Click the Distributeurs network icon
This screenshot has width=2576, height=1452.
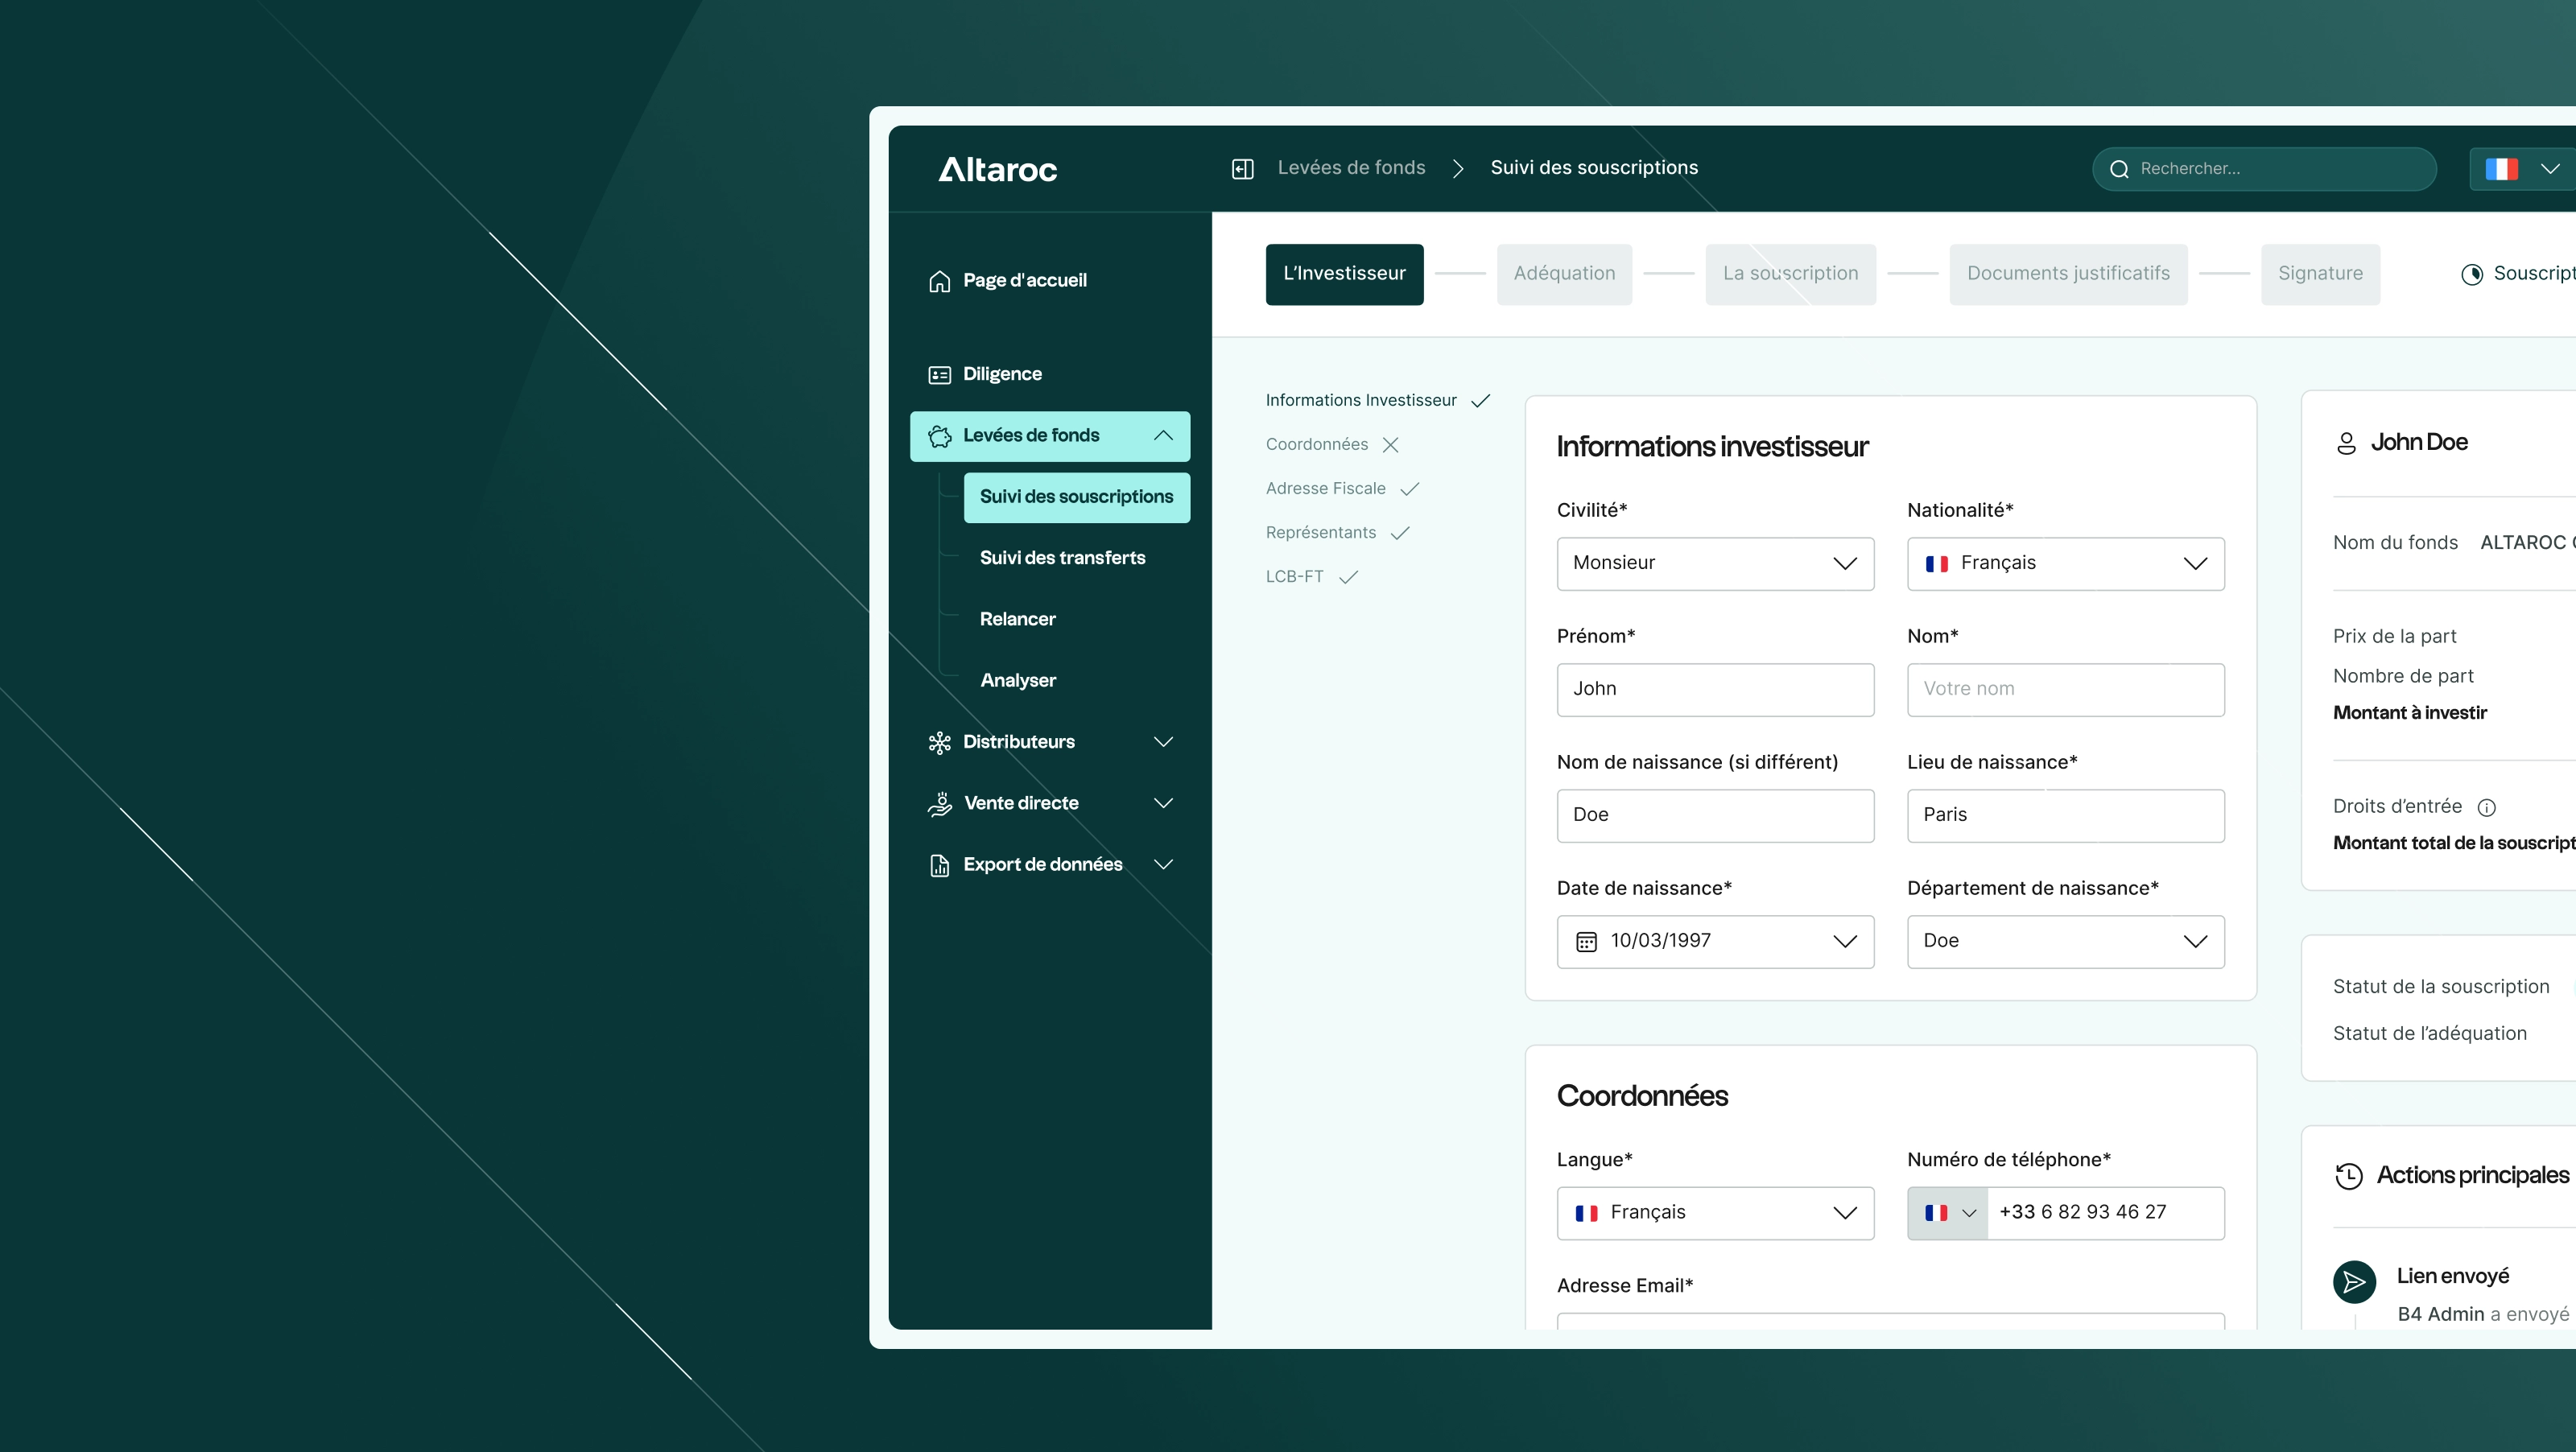(939, 742)
